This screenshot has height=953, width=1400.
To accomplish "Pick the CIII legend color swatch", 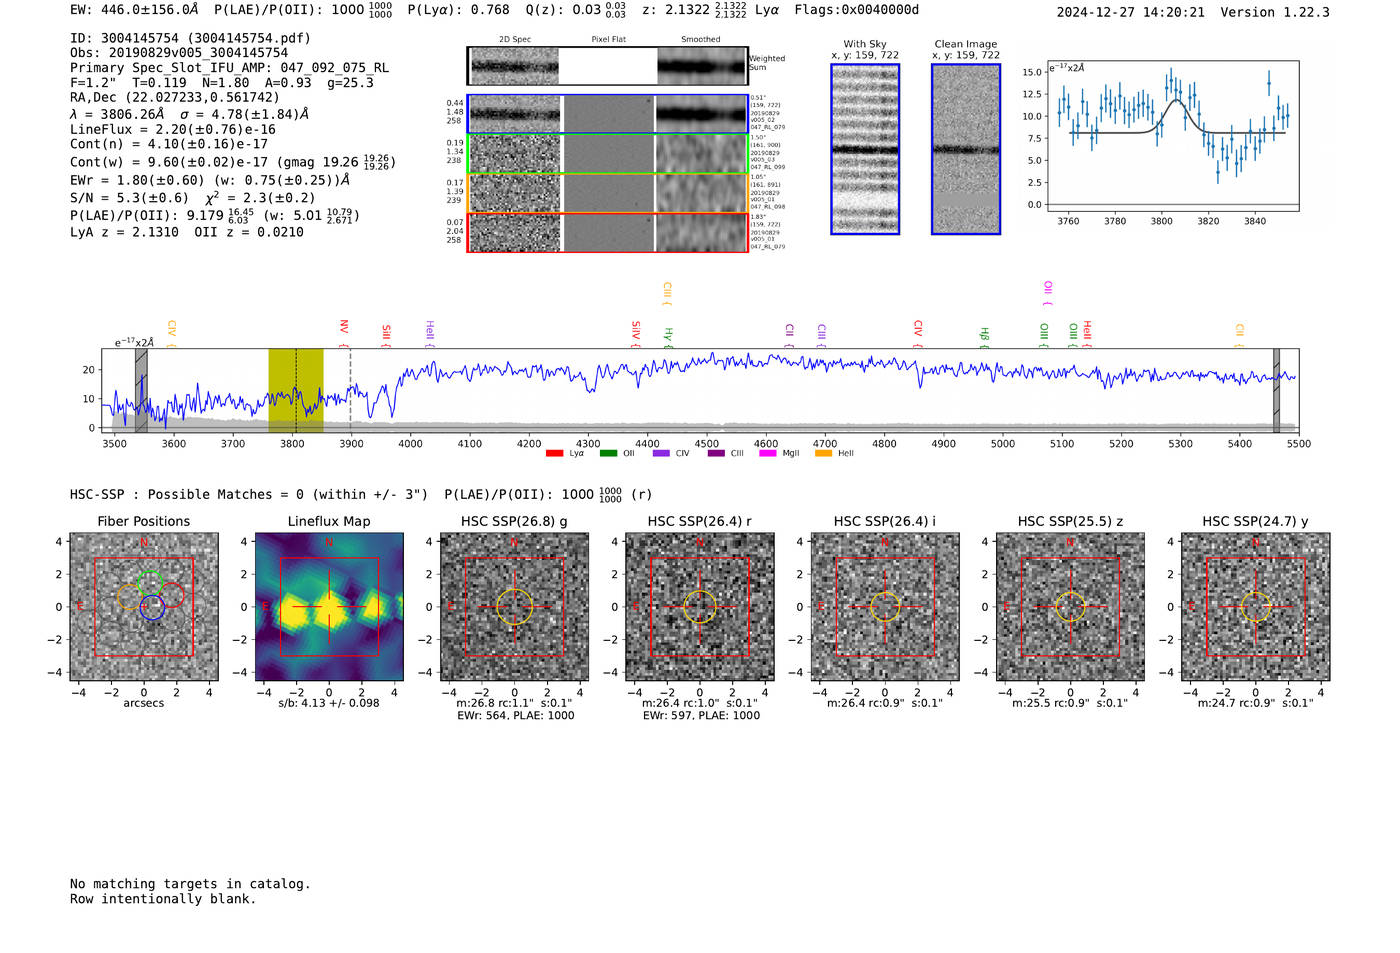I will (x=716, y=453).
